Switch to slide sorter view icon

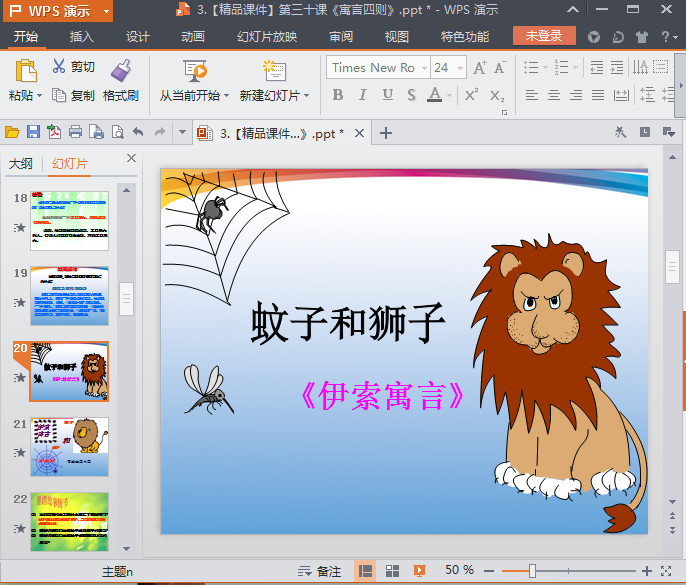click(392, 571)
